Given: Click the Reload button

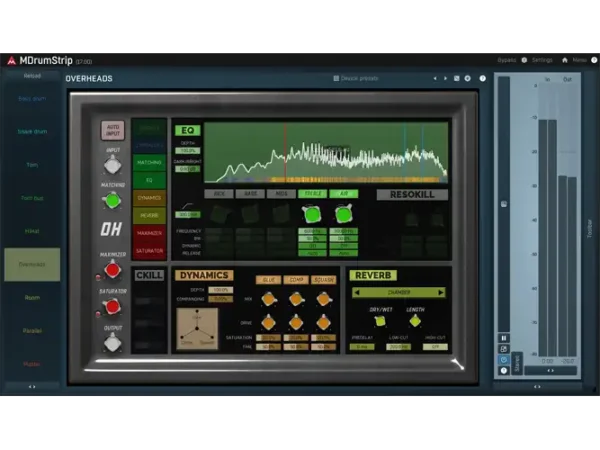Looking at the screenshot, I should pos(32,76).
